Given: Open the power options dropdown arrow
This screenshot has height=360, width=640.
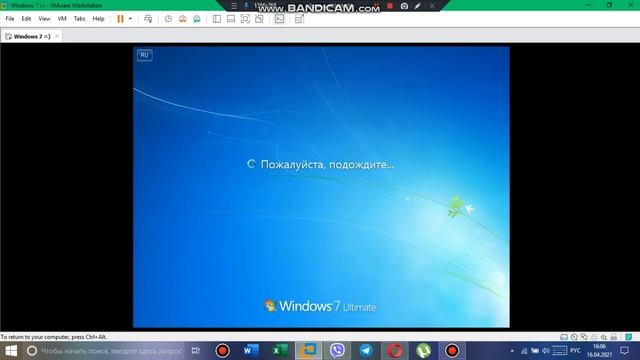Looking at the screenshot, I should 130,19.
